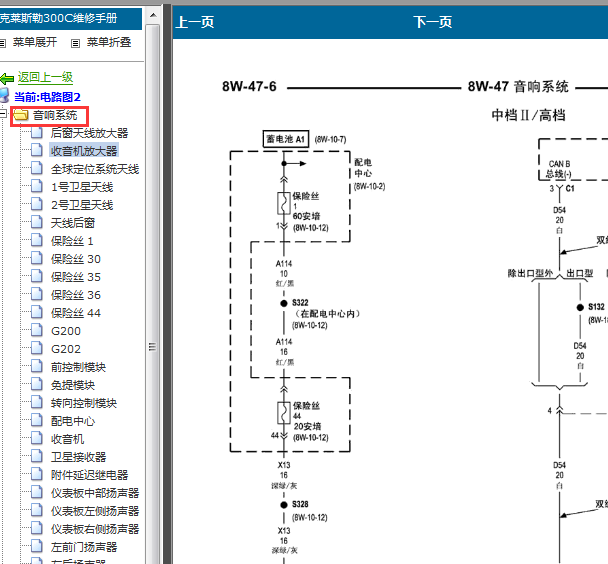The image size is (608, 564).
Task: Click document icon beside 1号卫星天线
Action: [x=37, y=186]
